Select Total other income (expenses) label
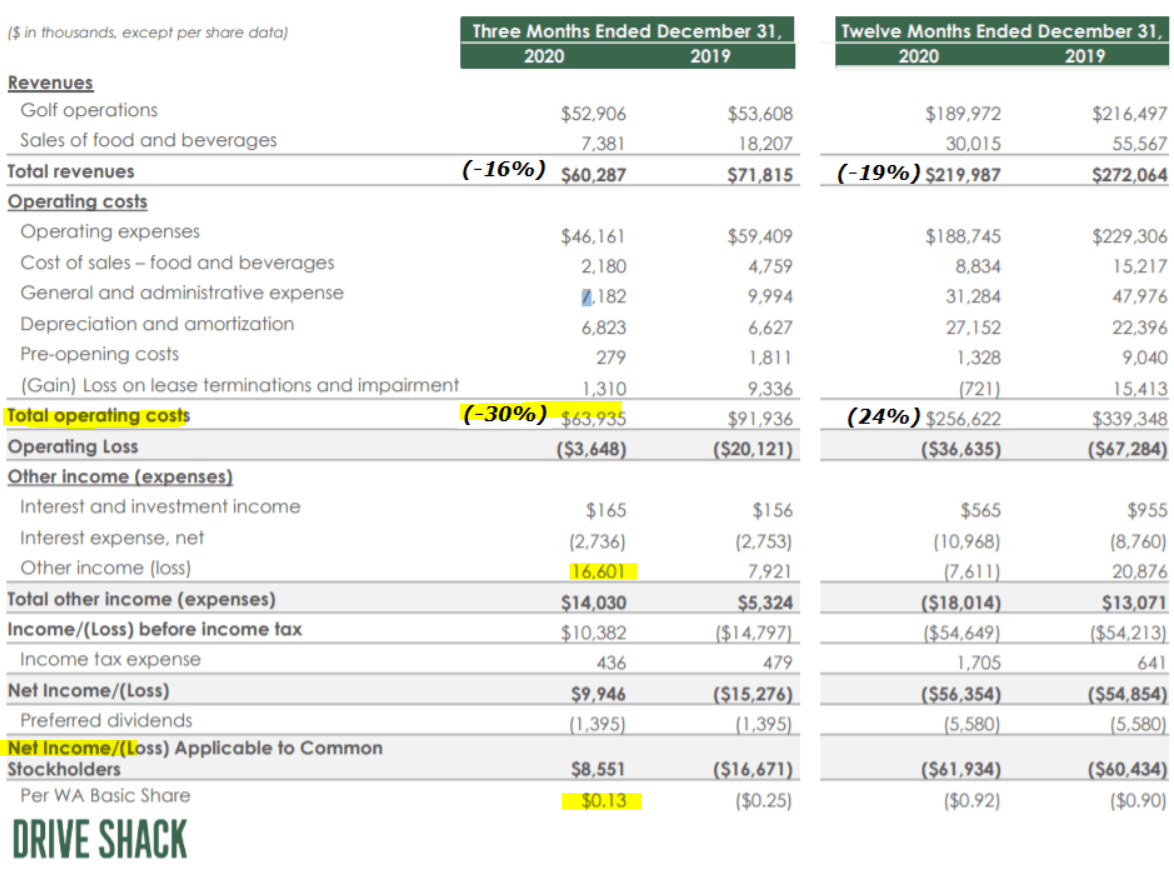1174x871 pixels. click(142, 599)
